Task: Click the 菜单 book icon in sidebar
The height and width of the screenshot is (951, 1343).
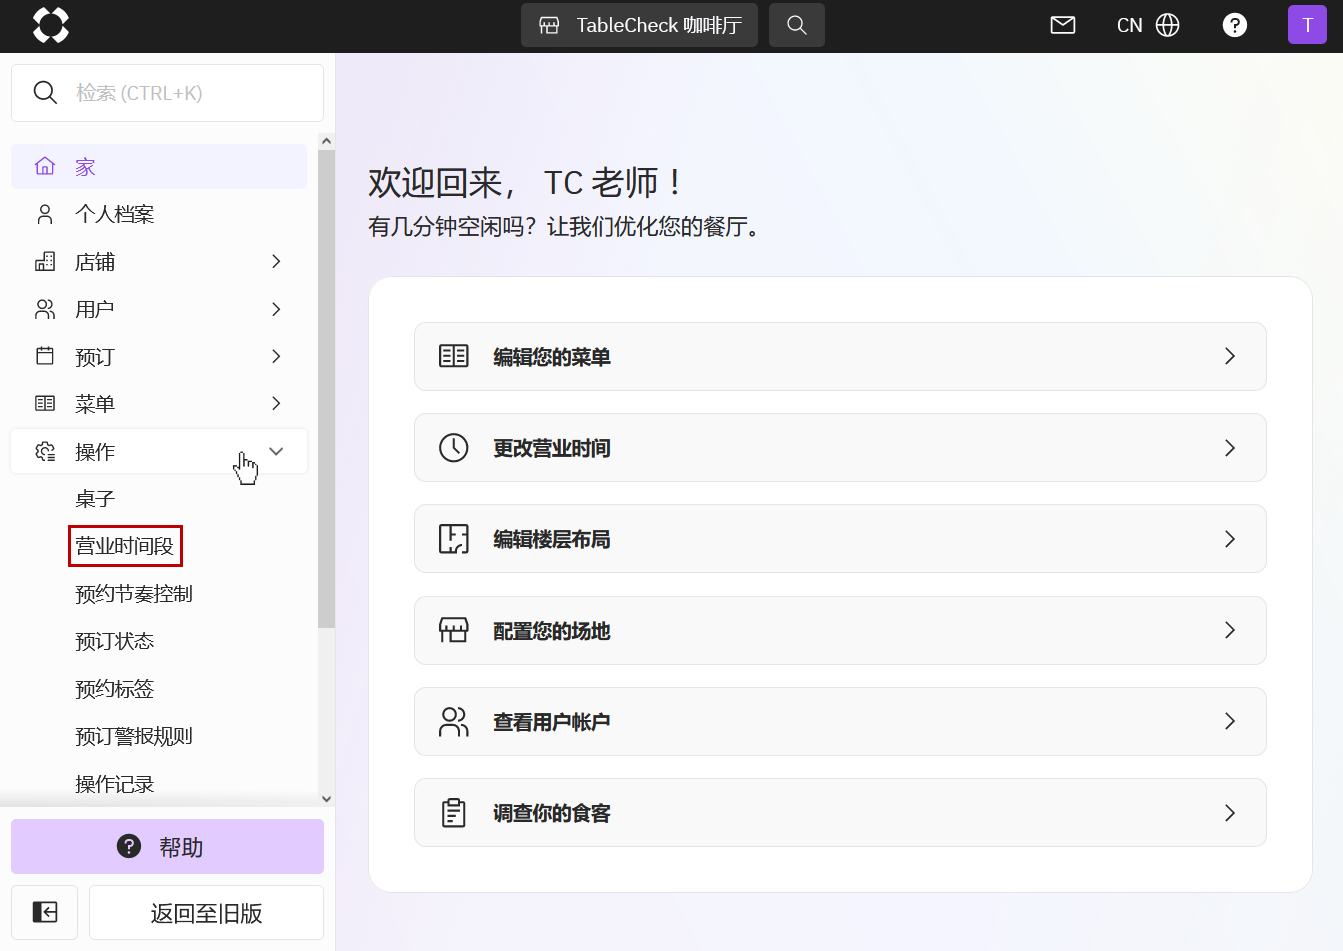Action: (45, 403)
